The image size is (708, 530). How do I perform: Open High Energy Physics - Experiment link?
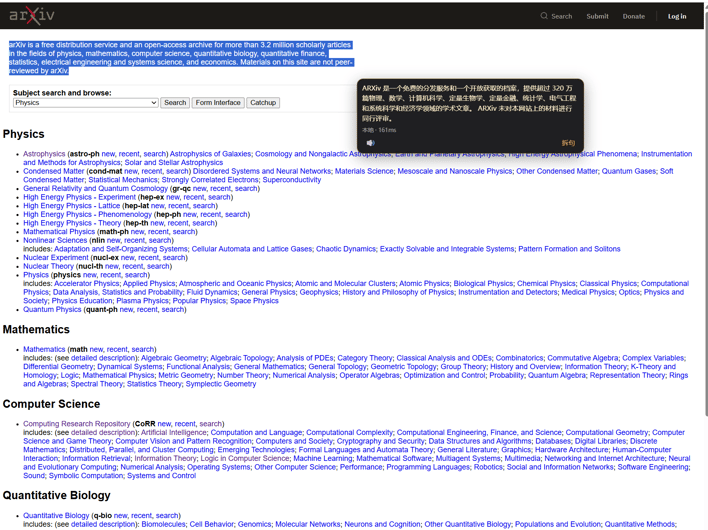click(x=79, y=197)
